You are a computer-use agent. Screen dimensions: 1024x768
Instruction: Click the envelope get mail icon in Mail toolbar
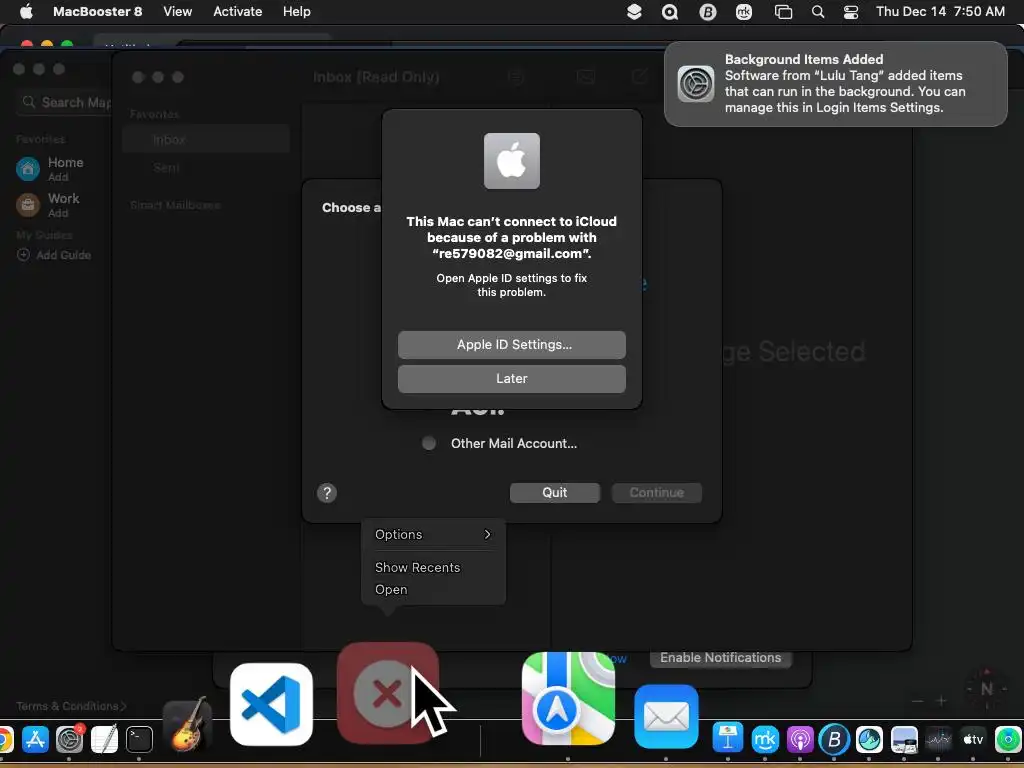[586, 77]
